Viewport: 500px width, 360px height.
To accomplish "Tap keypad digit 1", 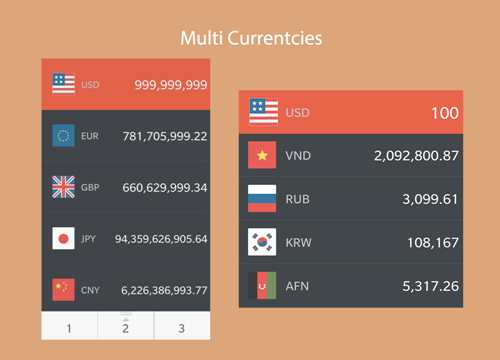I will click(69, 326).
